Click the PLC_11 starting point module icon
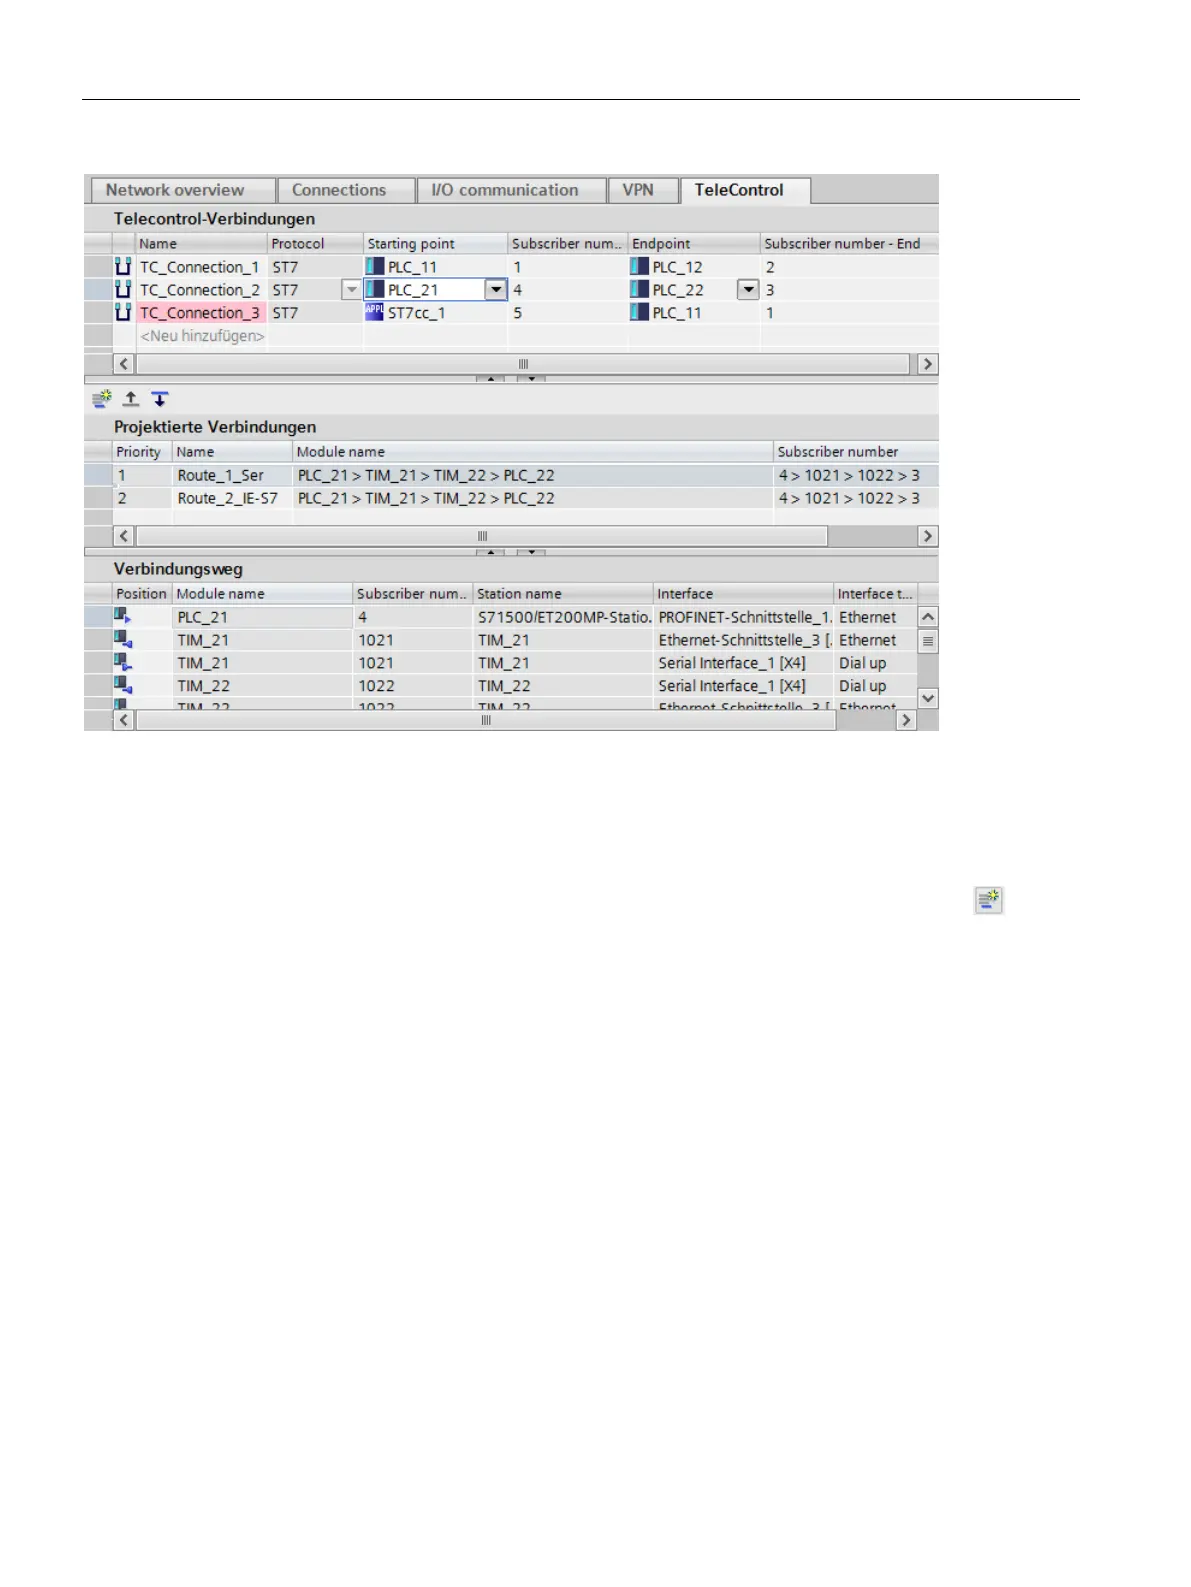This screenshot has width=1191, height=1587. tap(375, 267)
